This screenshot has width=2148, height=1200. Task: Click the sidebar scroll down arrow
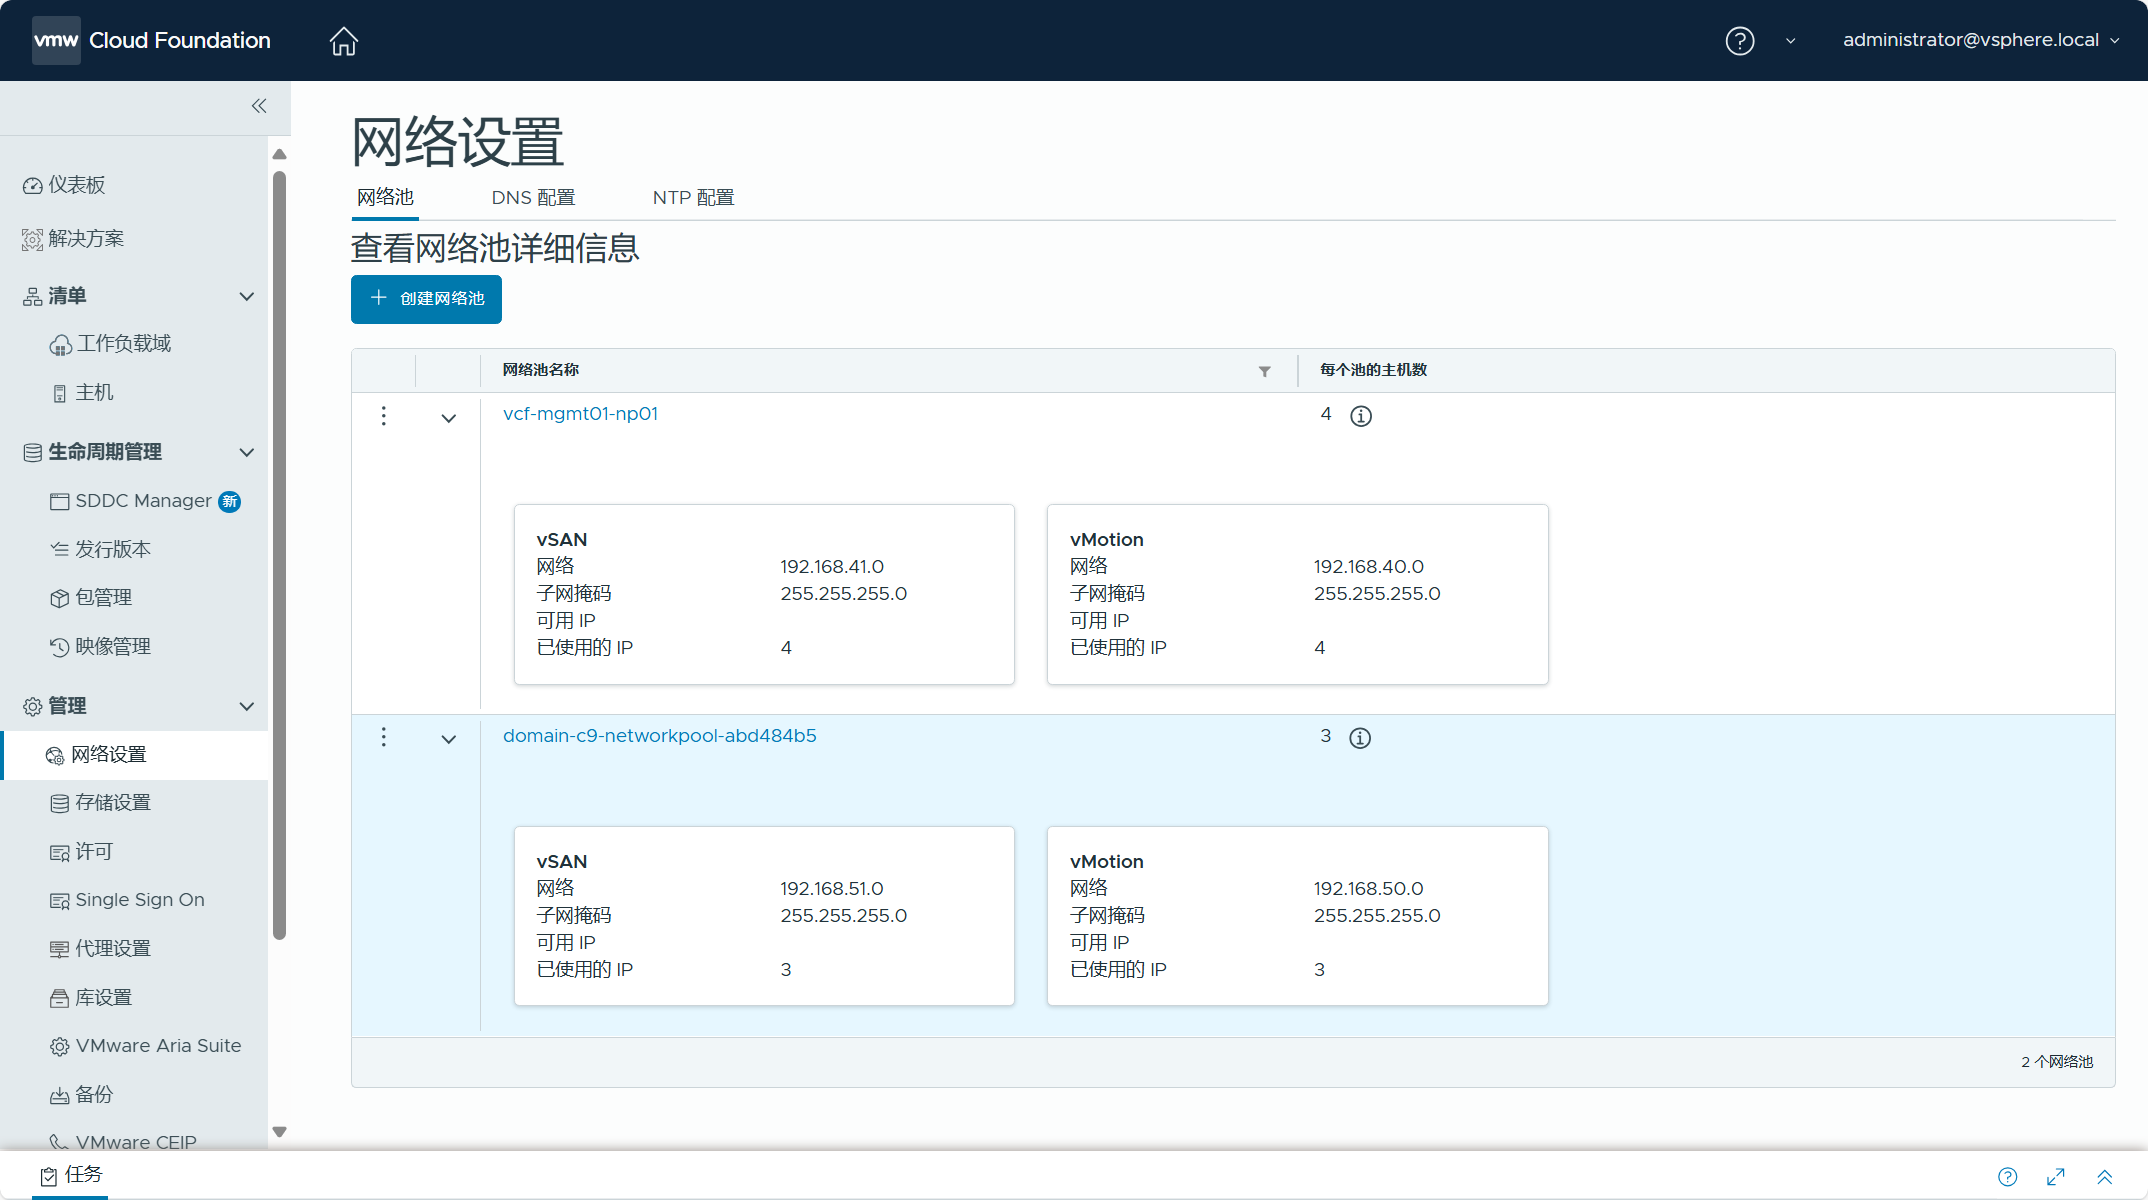click(280, 1132)
